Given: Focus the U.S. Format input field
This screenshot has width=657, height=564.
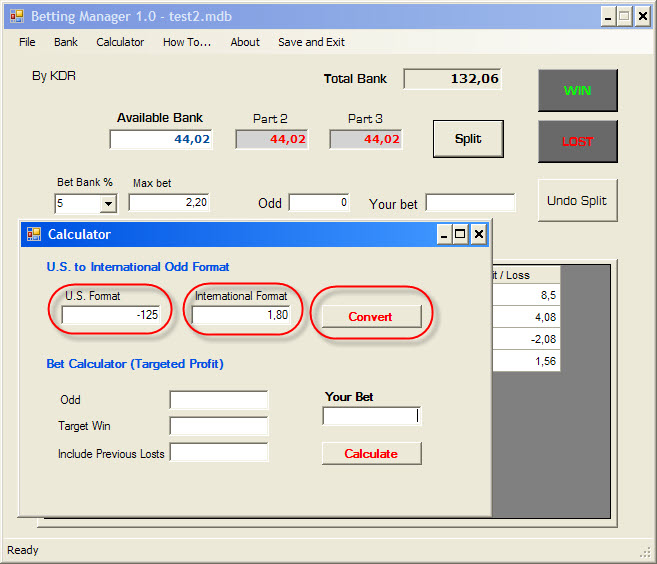Looking at the screenshot, I should click(112, 315).
